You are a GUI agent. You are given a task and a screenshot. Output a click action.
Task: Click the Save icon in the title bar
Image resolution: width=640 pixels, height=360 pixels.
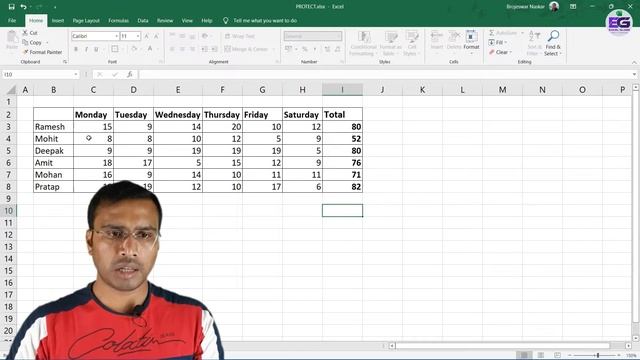click(11, 7)
